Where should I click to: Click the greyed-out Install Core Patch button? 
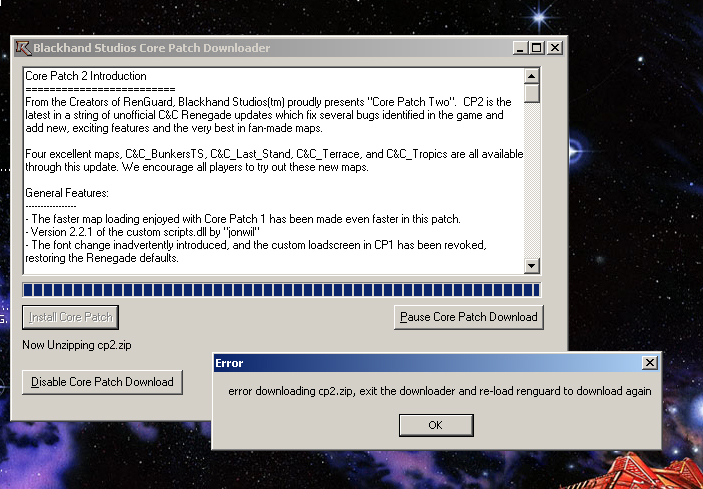pyautogui.click(x=70, y=317)
